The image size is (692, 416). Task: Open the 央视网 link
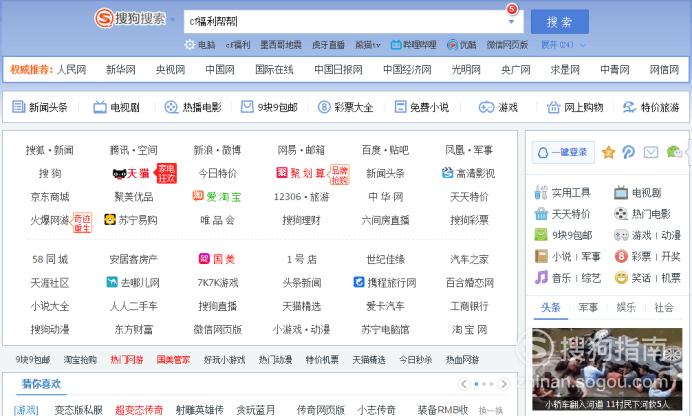click(170, 70)
